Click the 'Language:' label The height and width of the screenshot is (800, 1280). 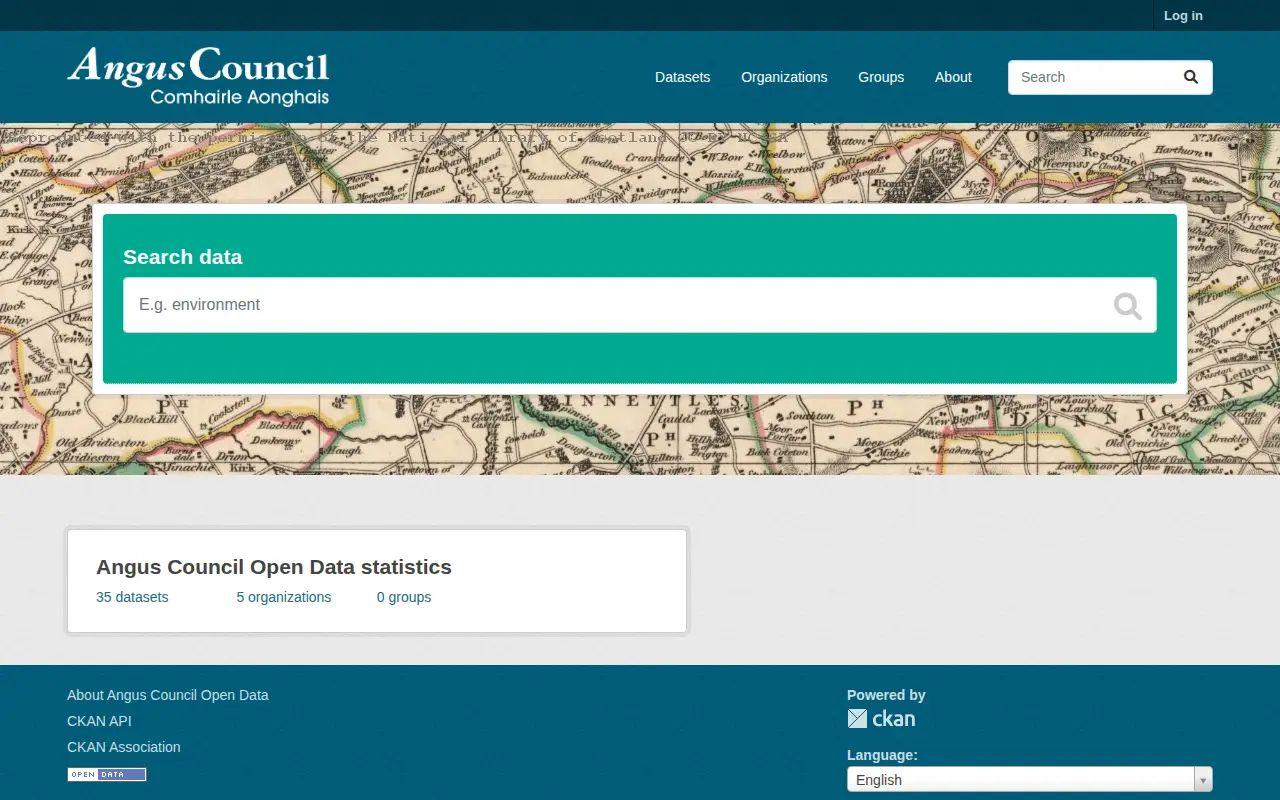882,755
